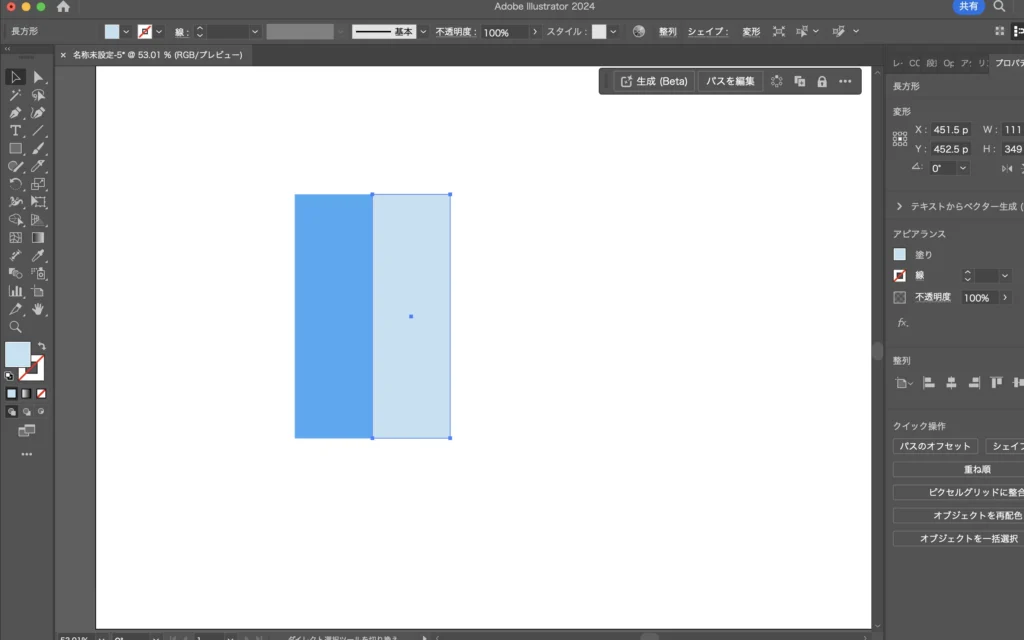
Task: Click the Home icon in the title bar
Action: pos(63,7)
